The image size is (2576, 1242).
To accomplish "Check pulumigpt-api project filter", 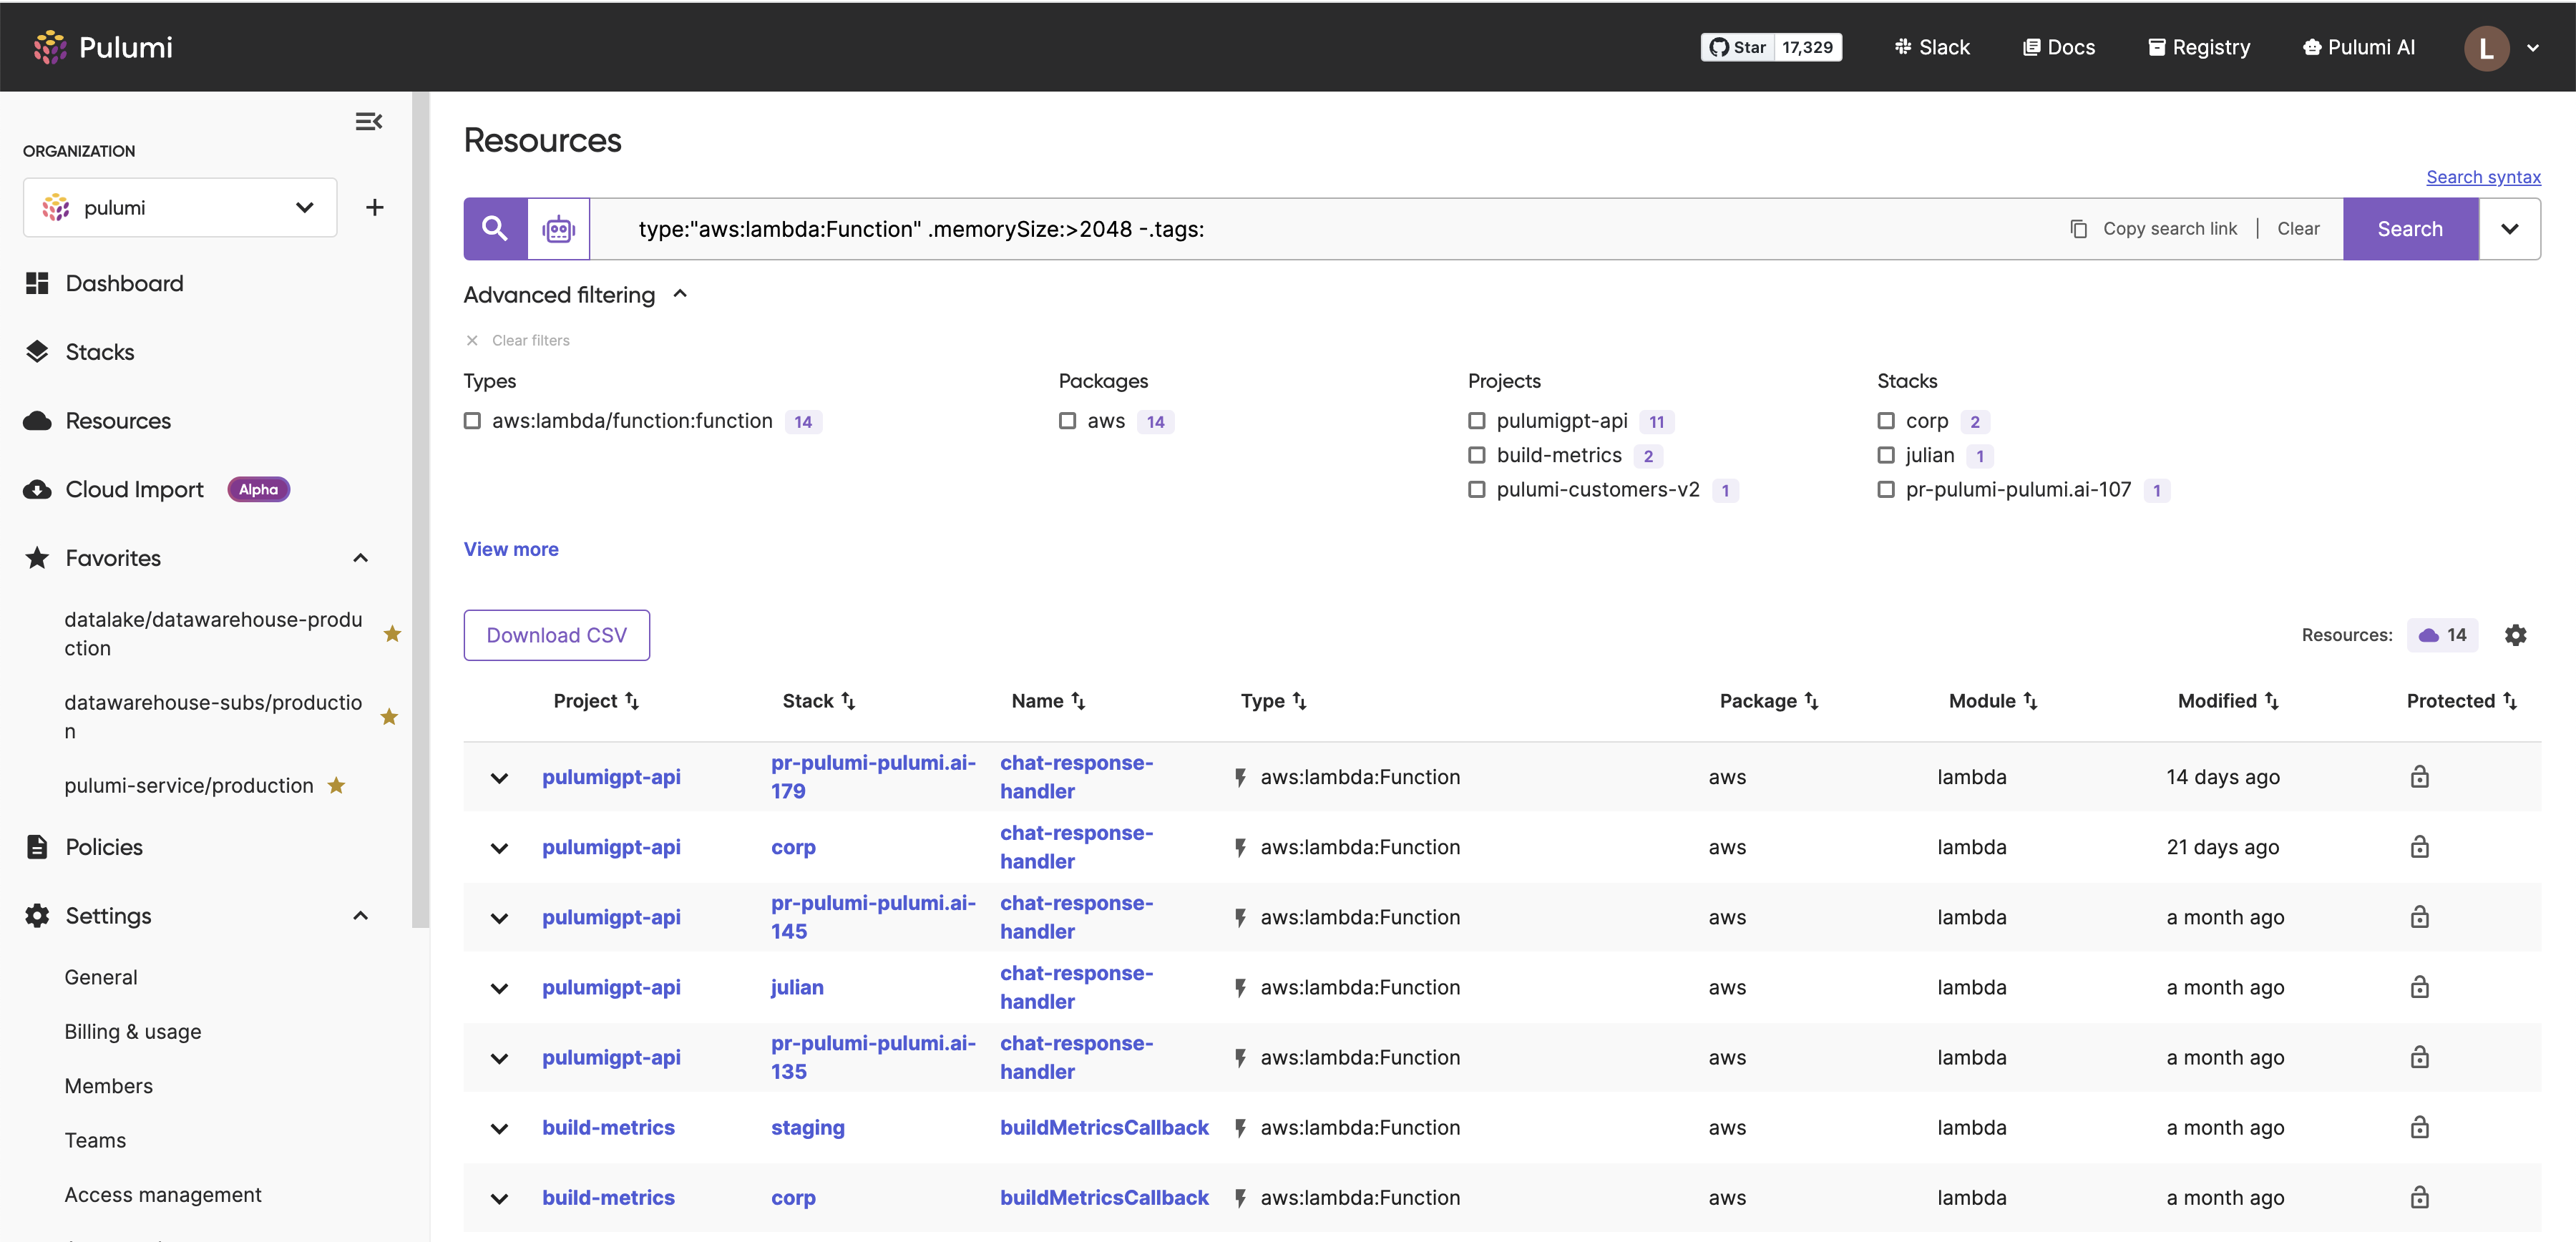I will tap(1476, 421).
